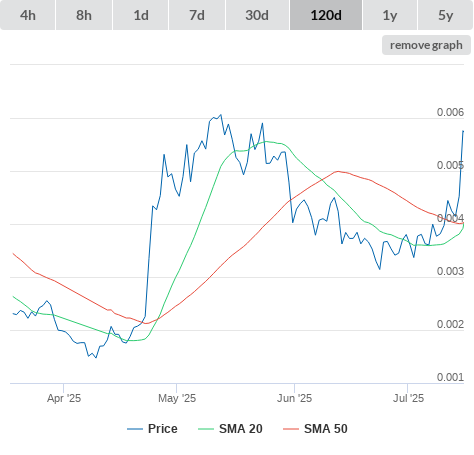Select the active 120d tab
The width and height of the screenshot is (474, 455).
[x=326, y=15]
